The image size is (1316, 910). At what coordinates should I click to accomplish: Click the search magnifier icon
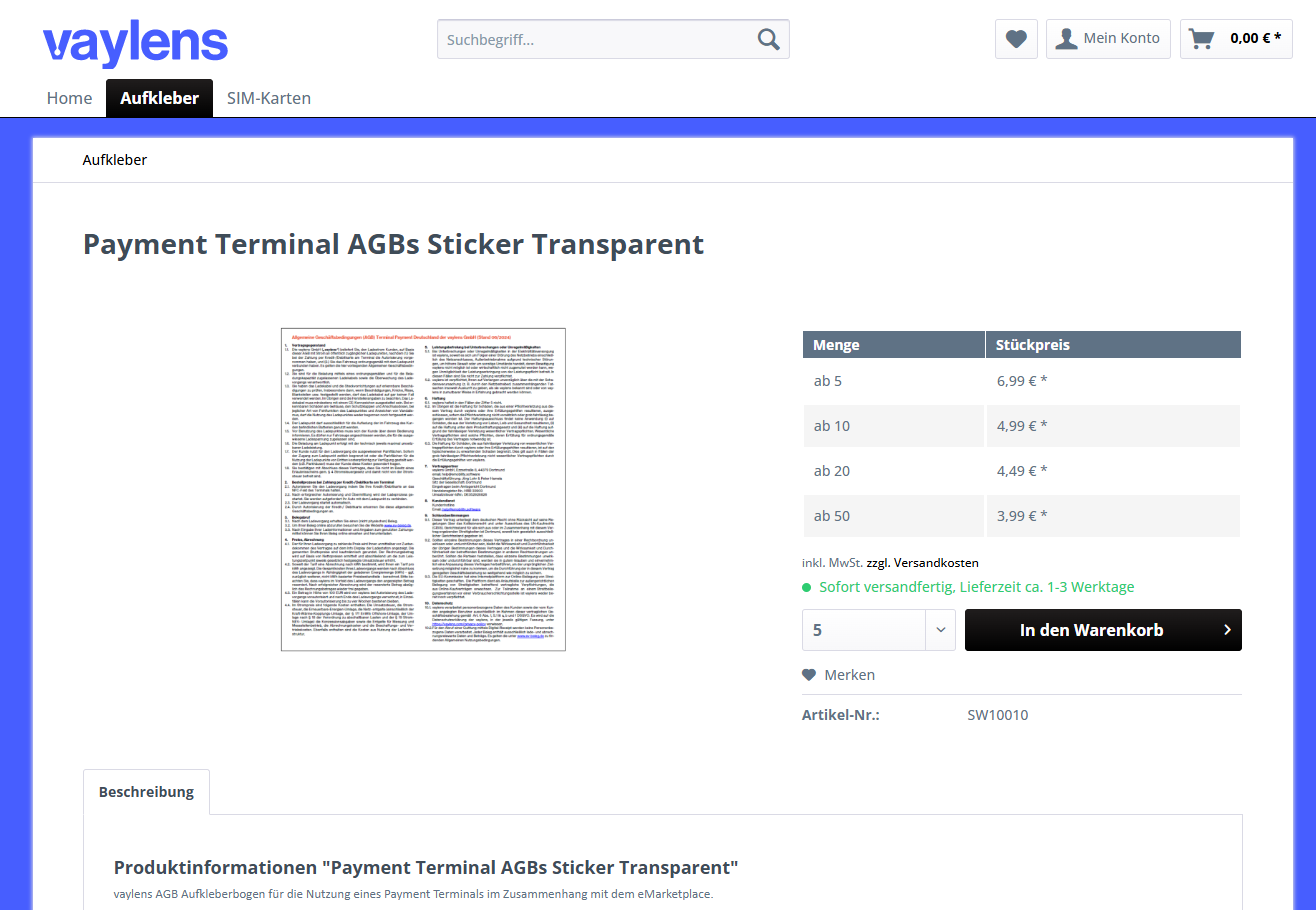pos(768,38)
